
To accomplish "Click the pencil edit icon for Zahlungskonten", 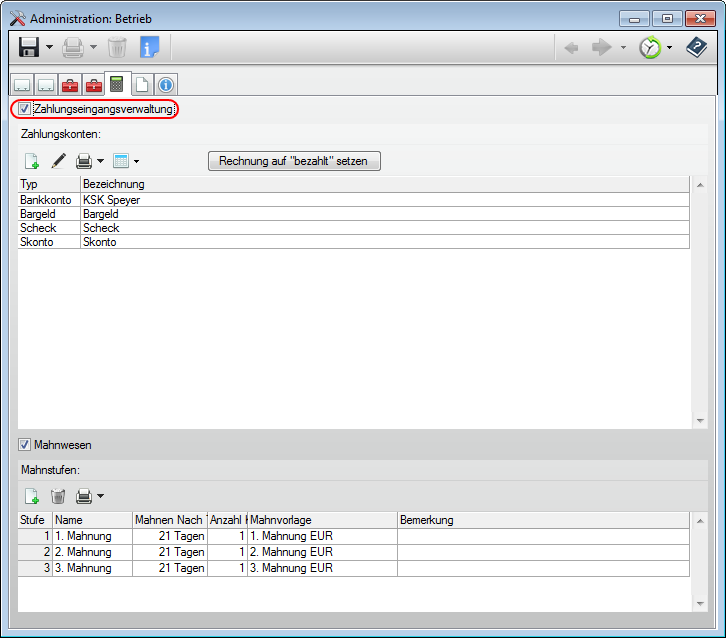I will pos(58,161).
